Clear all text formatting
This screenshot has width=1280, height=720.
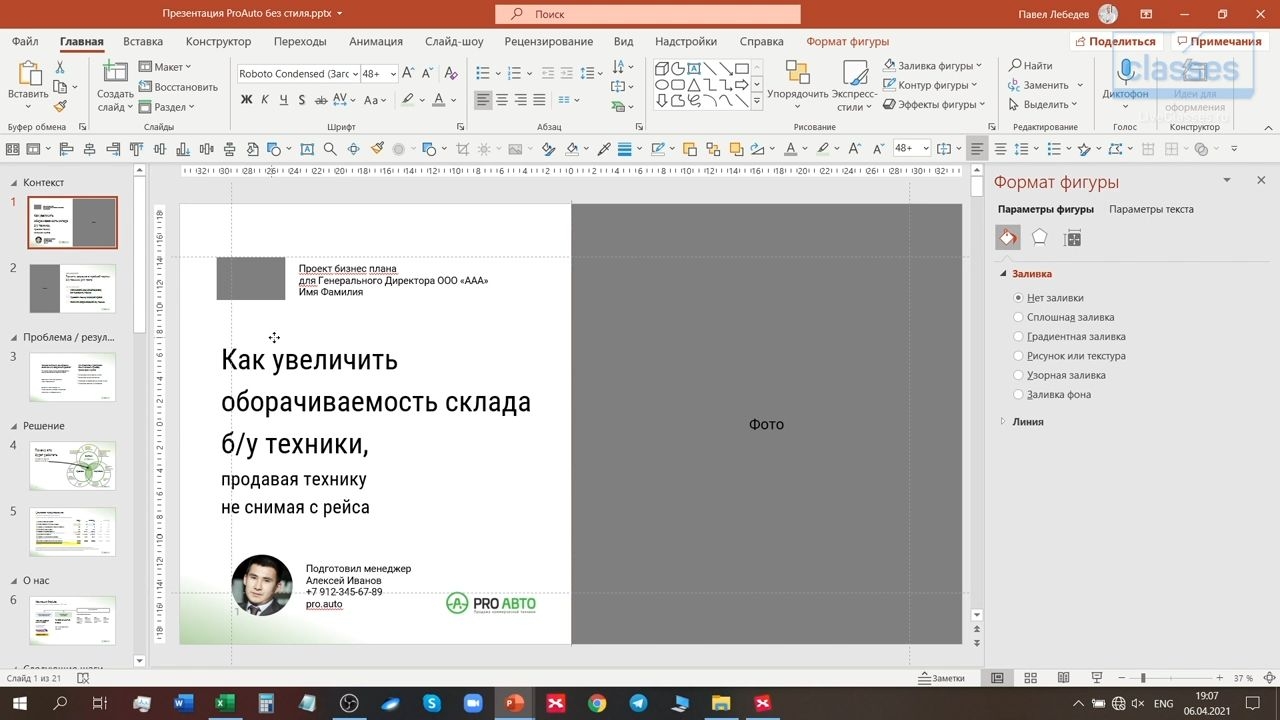point(450,74)
